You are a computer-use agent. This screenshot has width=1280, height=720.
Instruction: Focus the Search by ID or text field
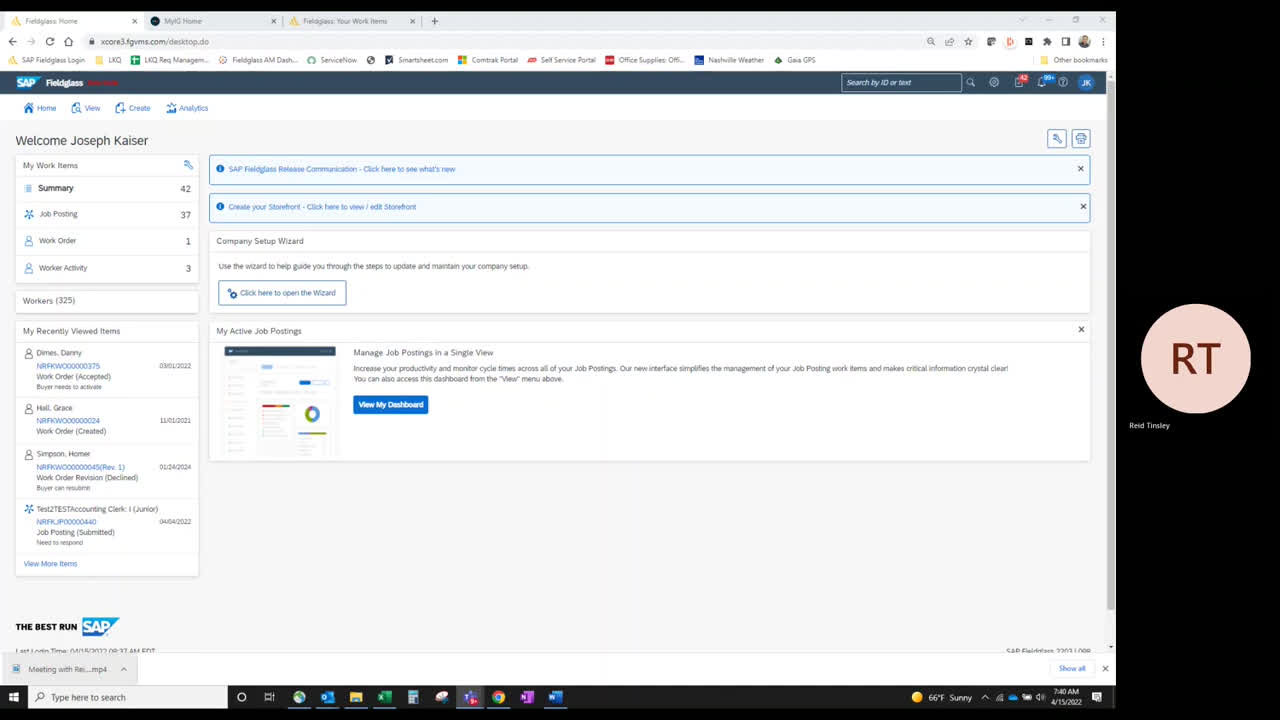pos(901,82)
